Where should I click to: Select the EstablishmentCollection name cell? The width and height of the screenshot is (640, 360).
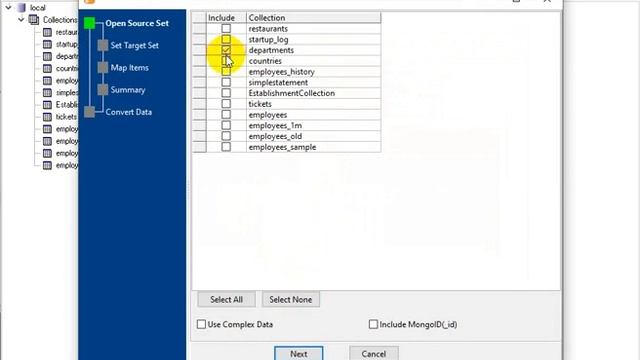(313, 93)
